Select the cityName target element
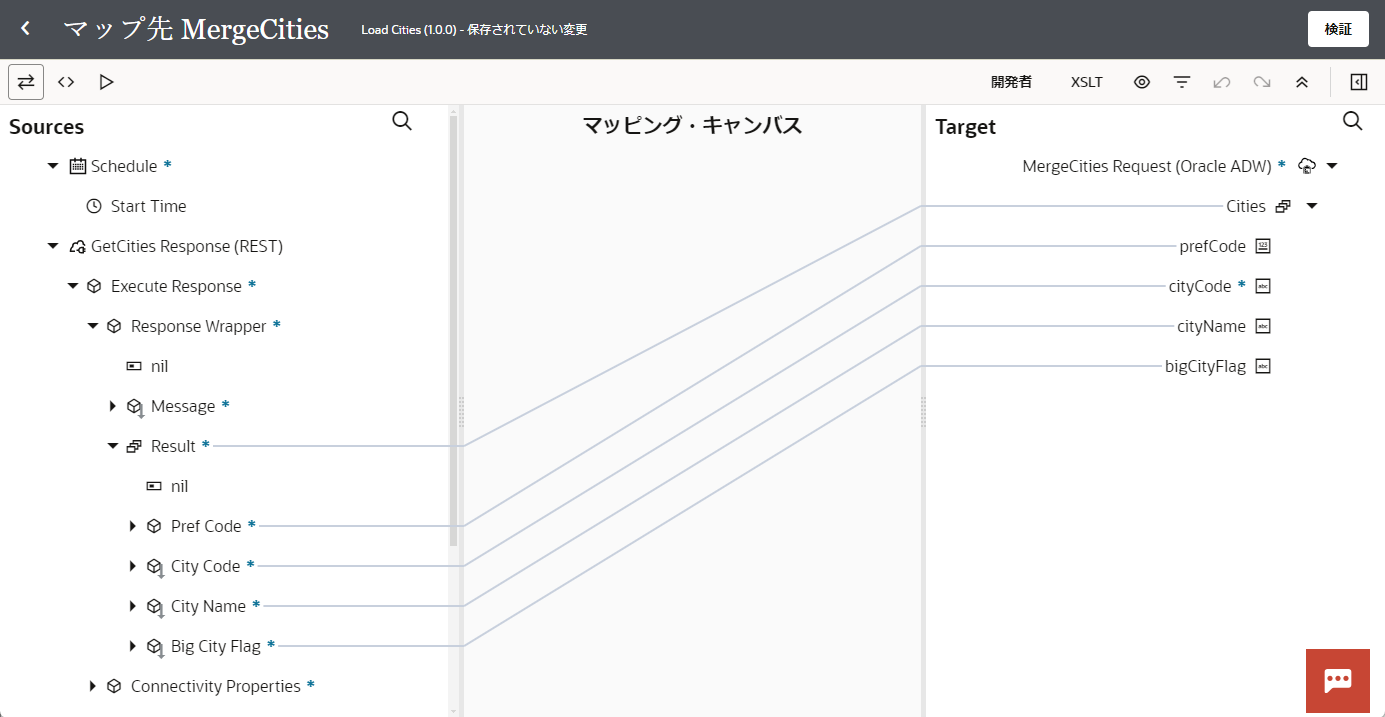The height and width of the screenshot is (717, 1385). pyautogui.click(x=1211, y=326)
